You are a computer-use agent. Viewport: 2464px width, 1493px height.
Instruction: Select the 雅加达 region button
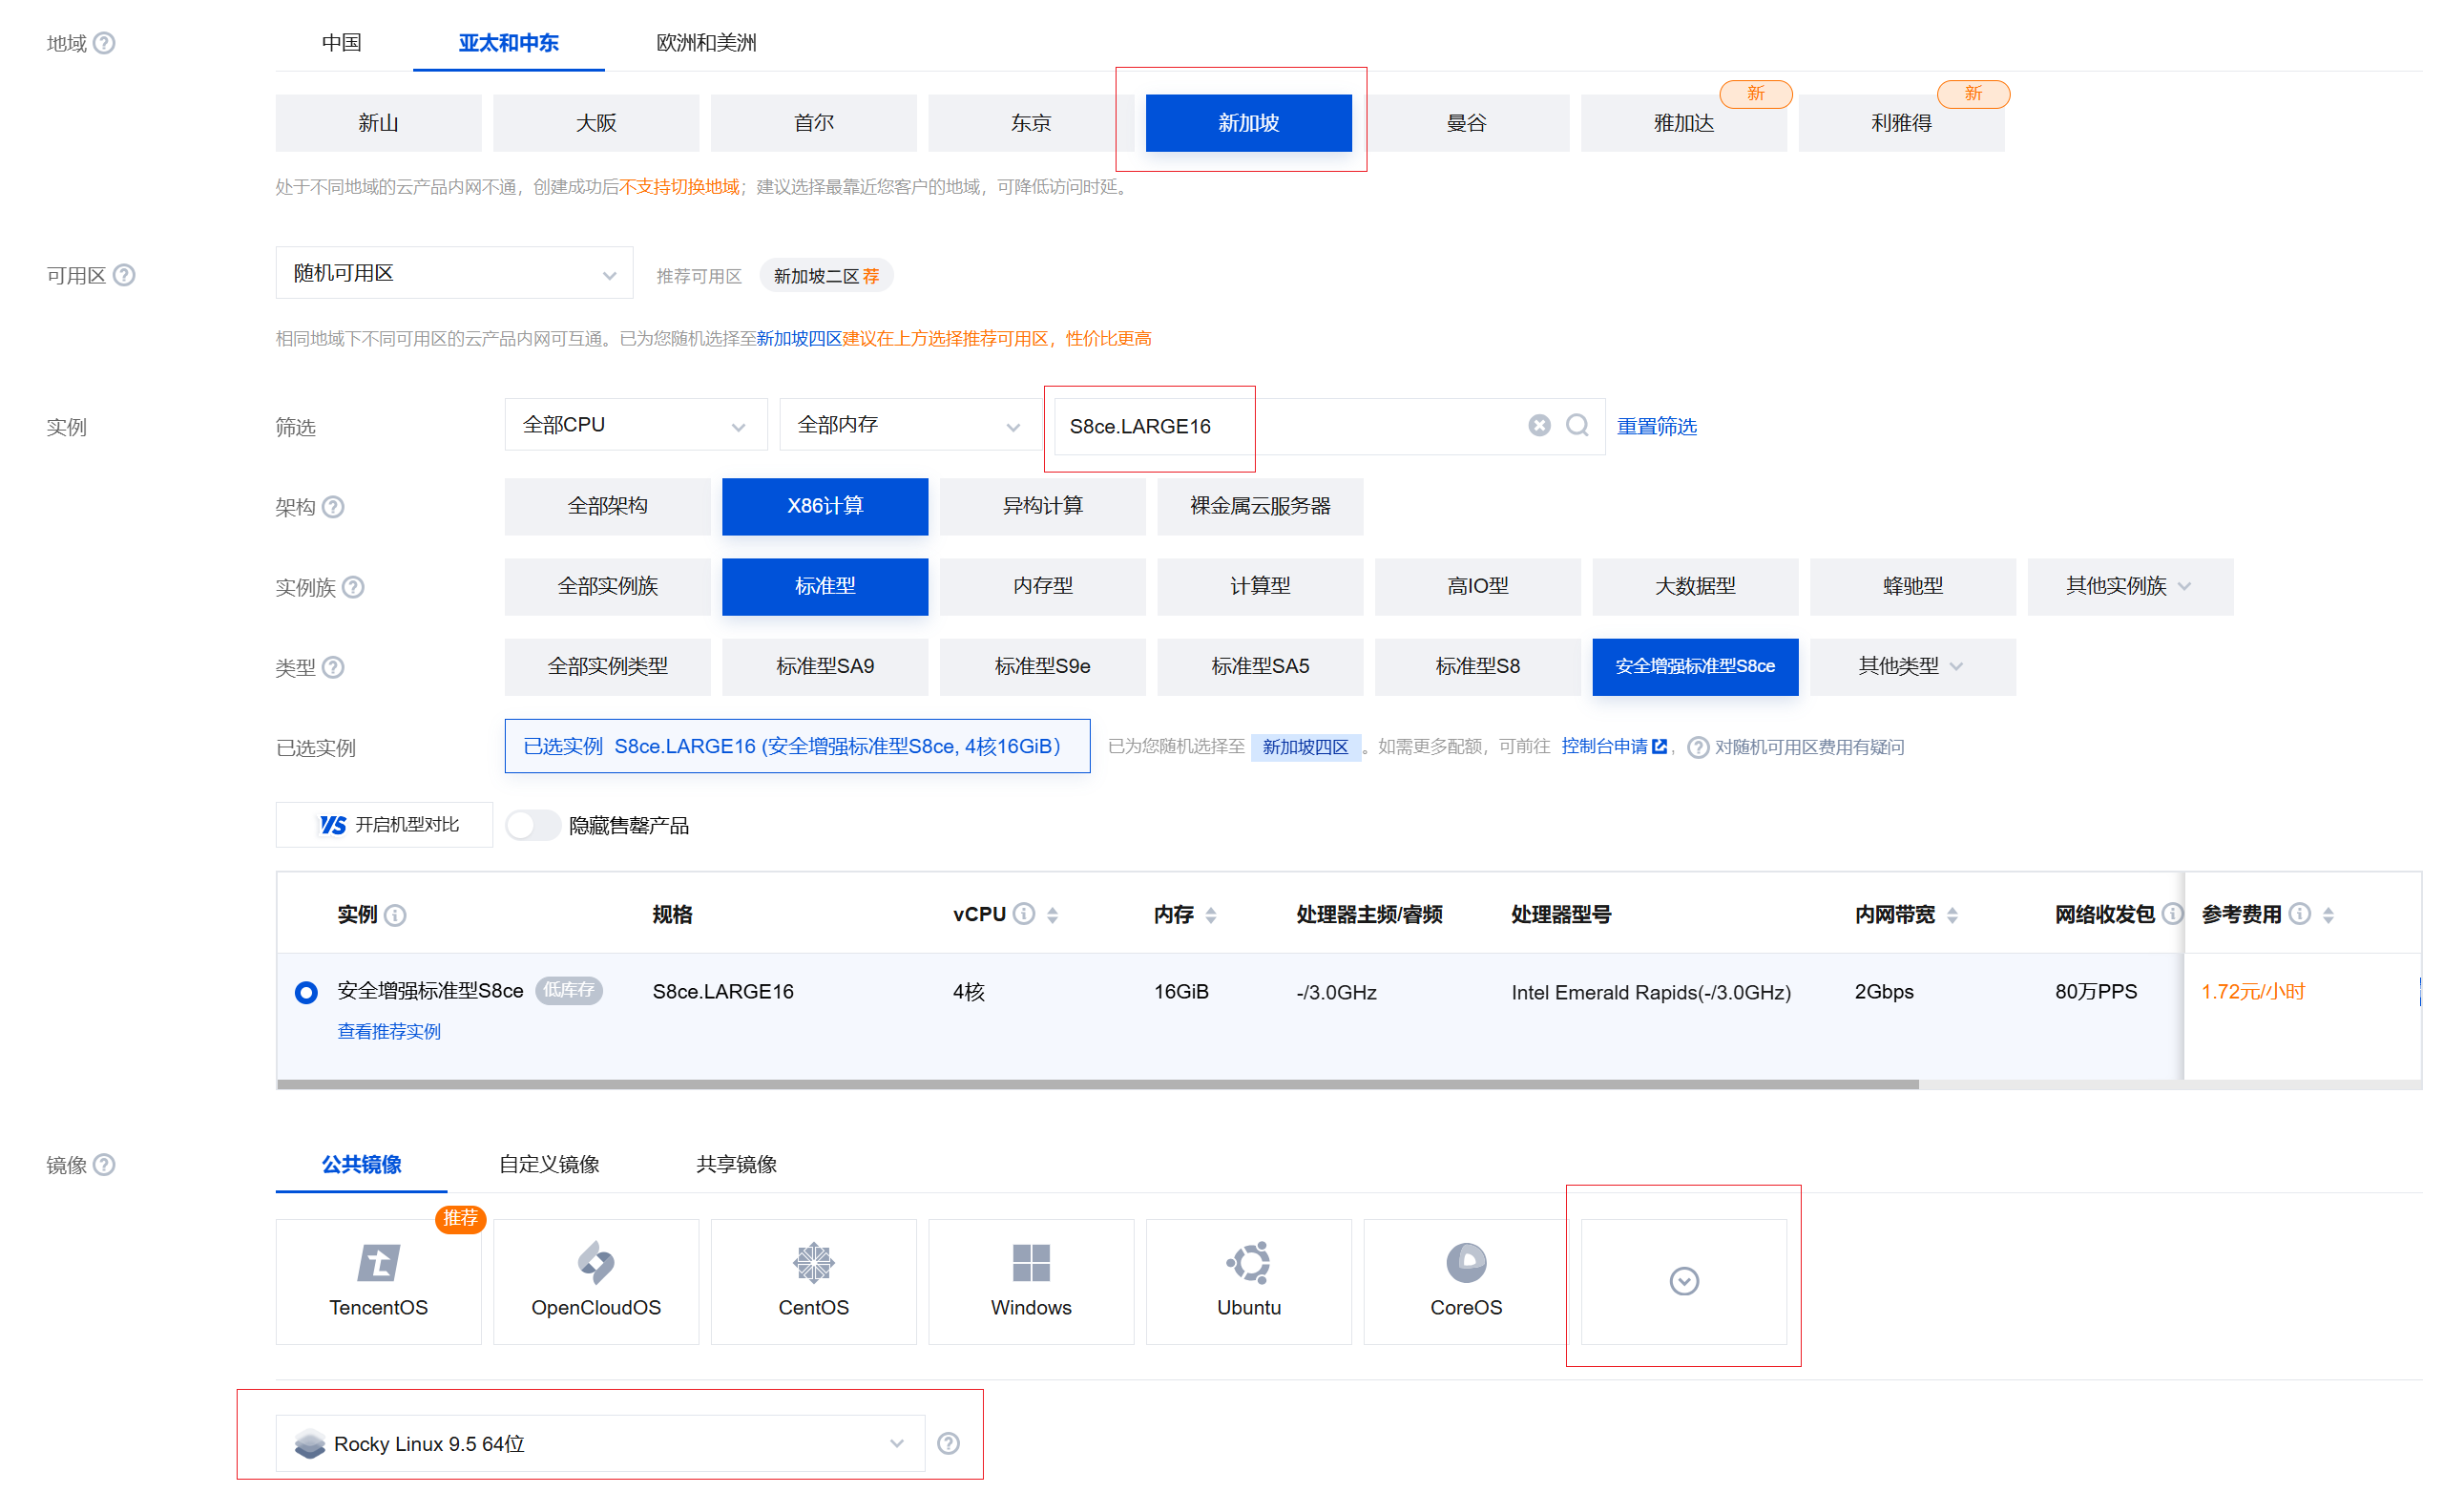point(1684,123)
